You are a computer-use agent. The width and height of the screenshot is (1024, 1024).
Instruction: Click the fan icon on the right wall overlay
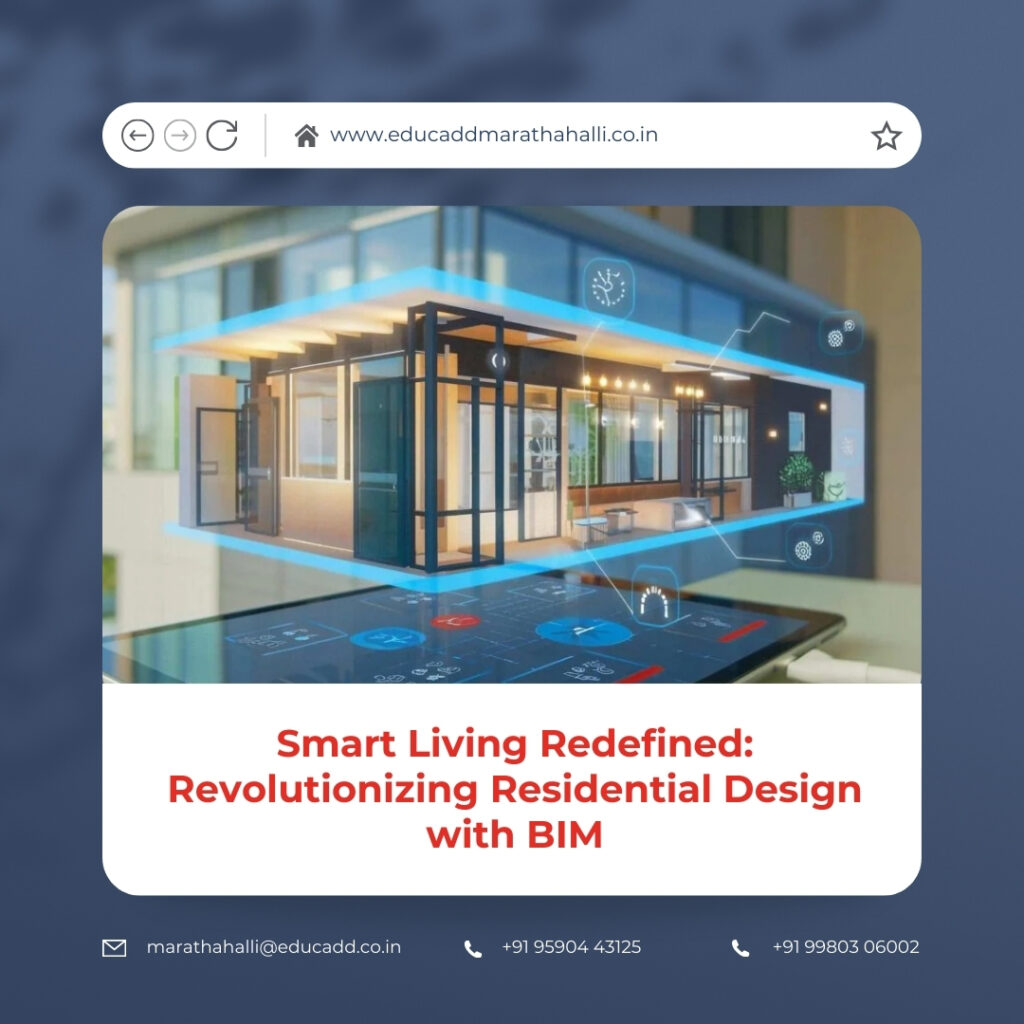pyautogui.click(x=847, y=443)
